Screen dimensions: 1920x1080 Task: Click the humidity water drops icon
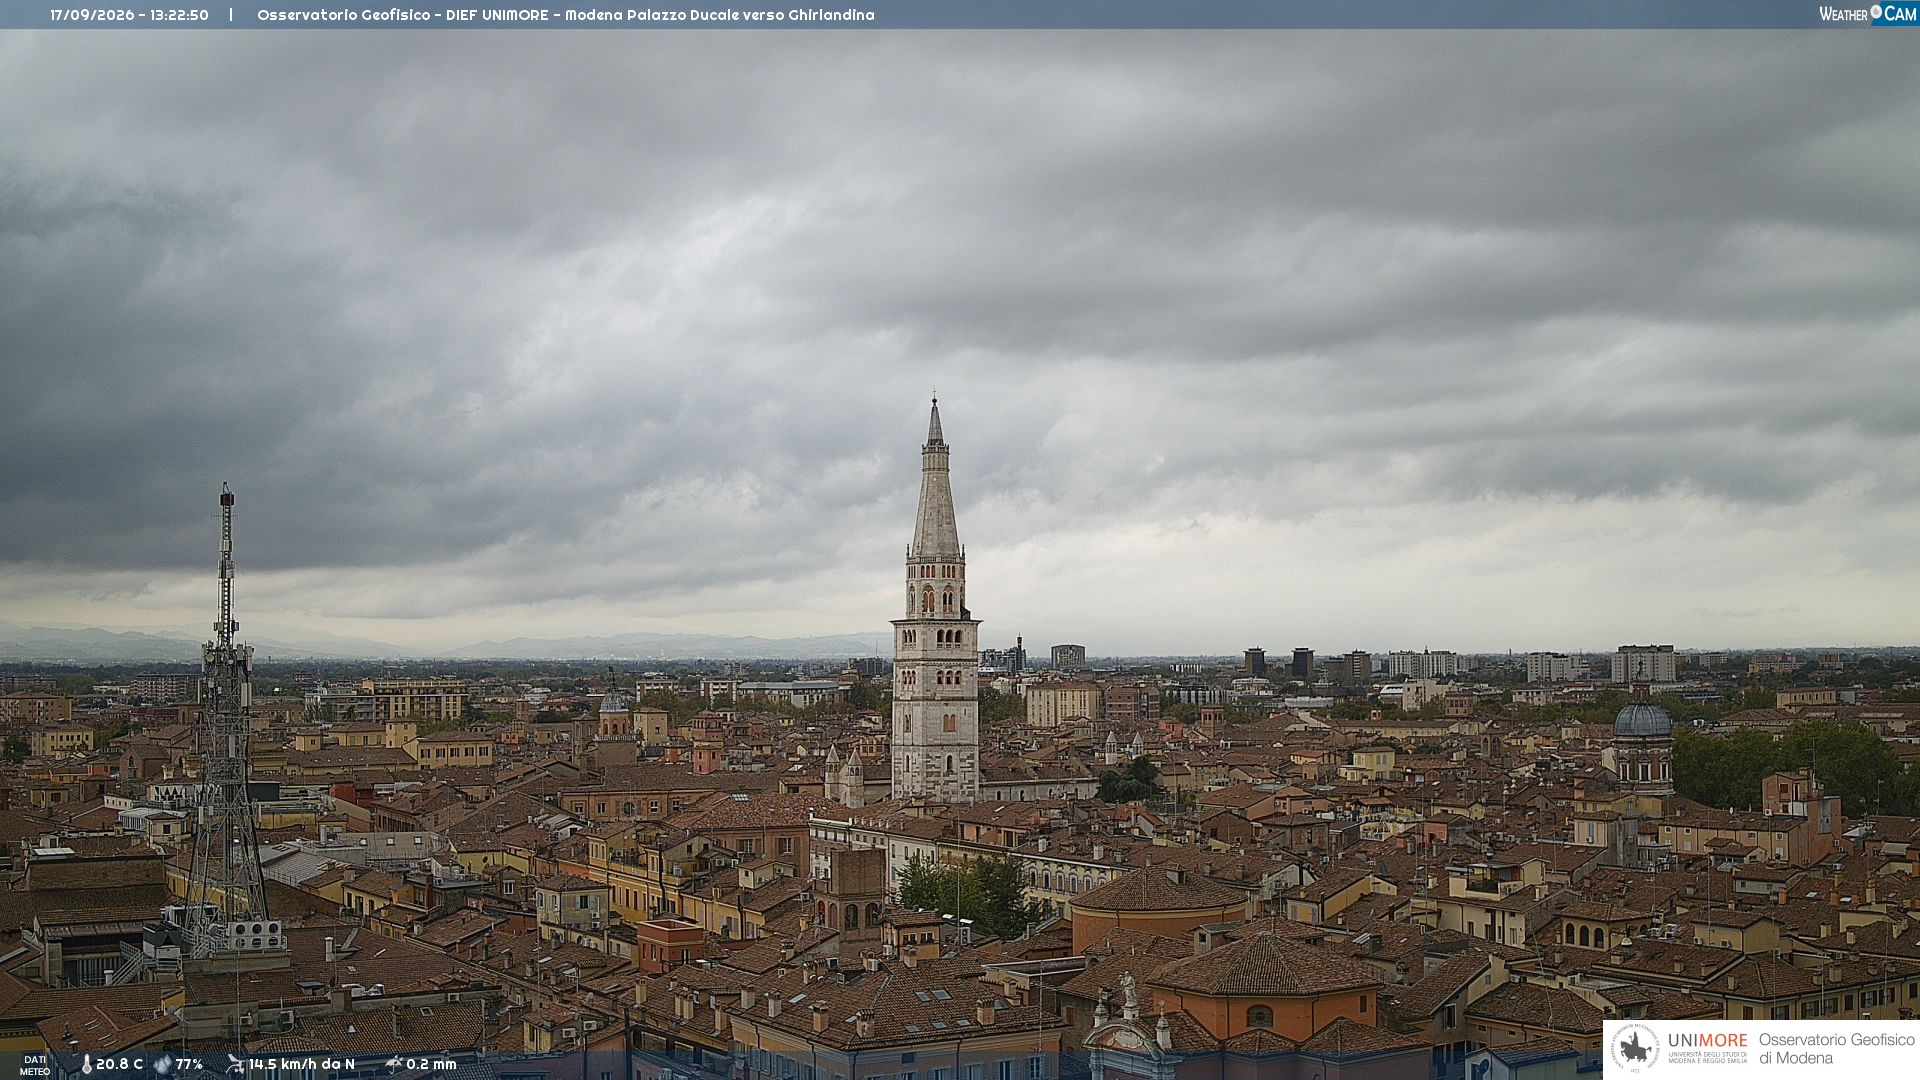(x=162, y=1064)
